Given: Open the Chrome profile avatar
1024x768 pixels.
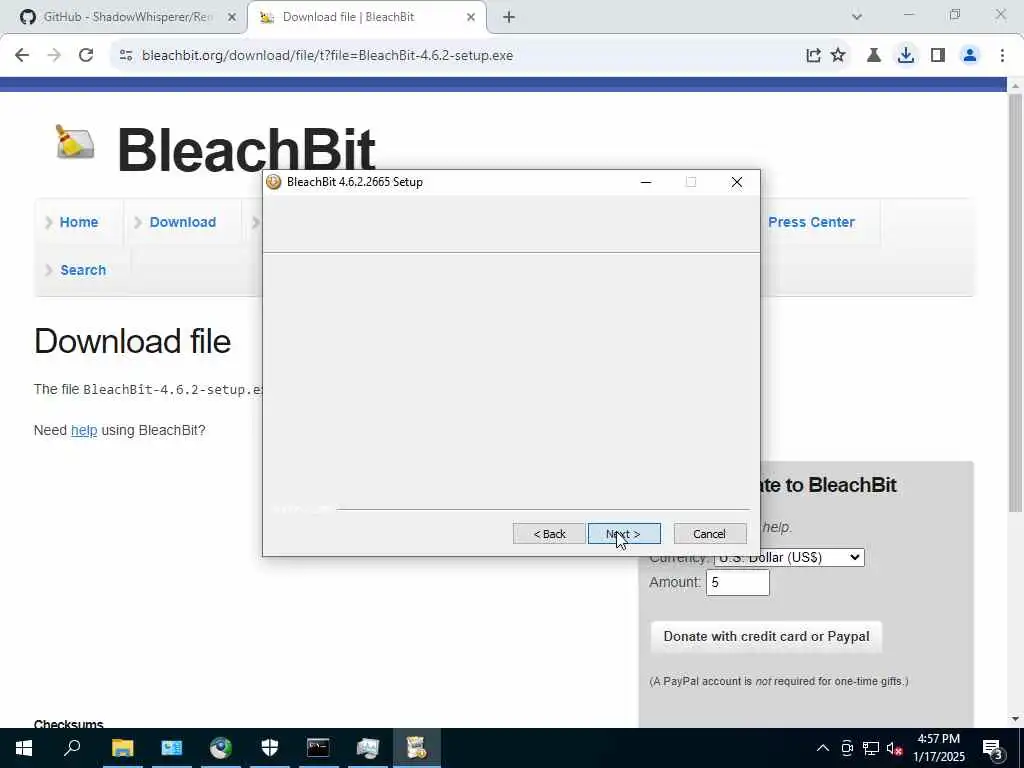Looking at the screenshot, I should point(970,56).
